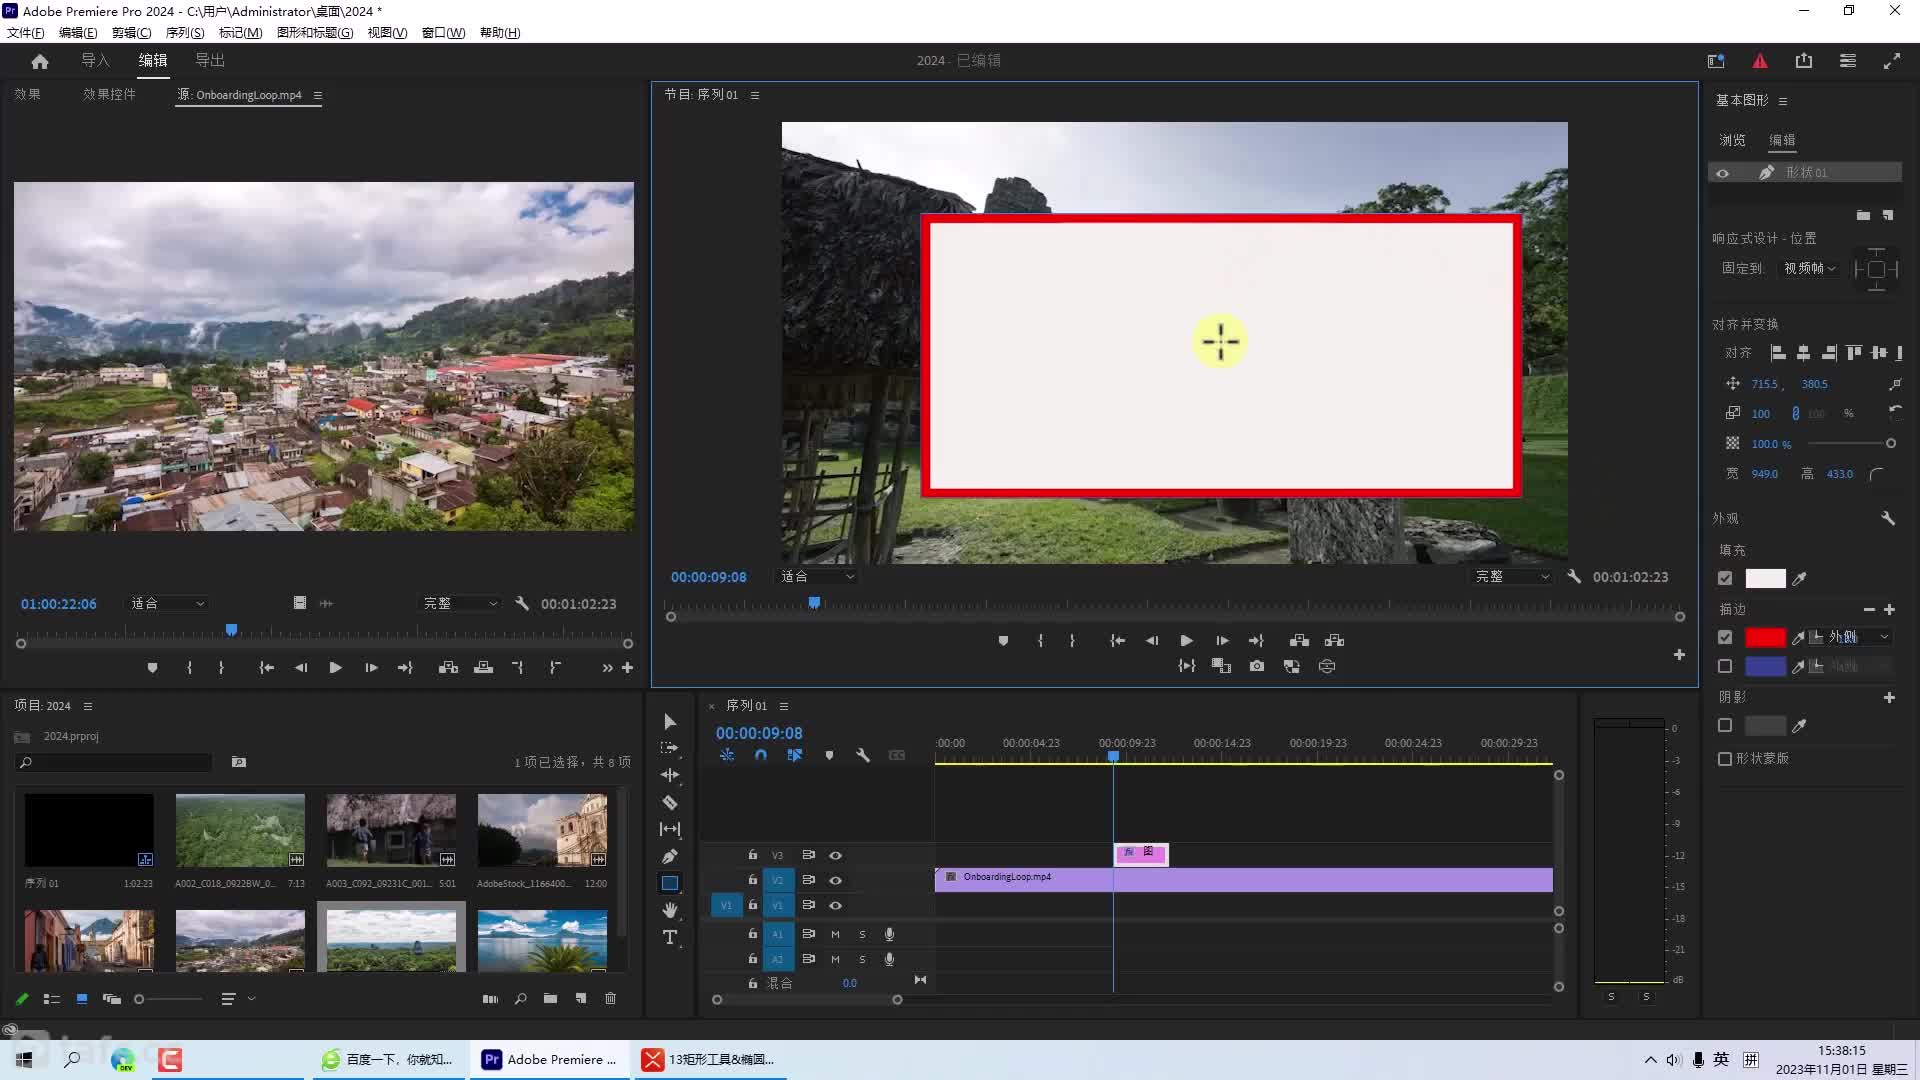1920x1080 pixels.
Task: Play the Source monitor clip
Action: pyautogui.click(x=336, y=668)
